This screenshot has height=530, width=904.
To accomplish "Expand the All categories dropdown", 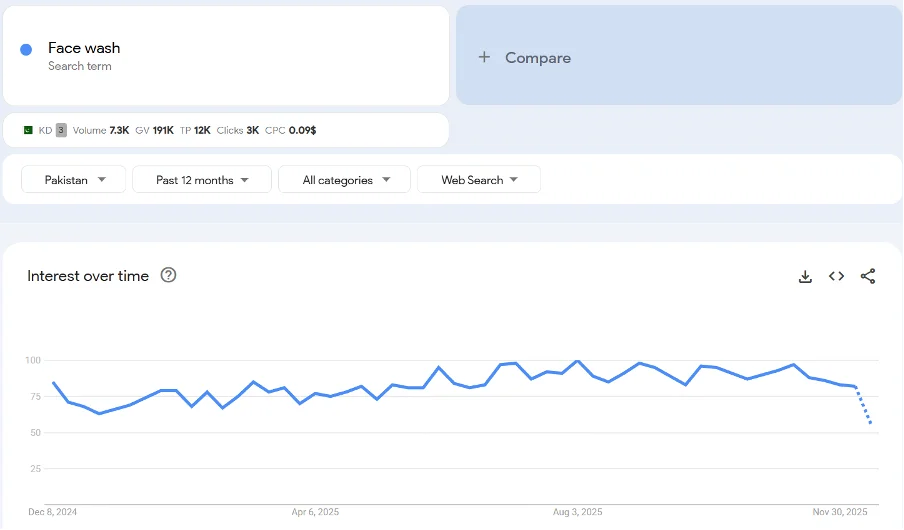I will tap(344, 180).
